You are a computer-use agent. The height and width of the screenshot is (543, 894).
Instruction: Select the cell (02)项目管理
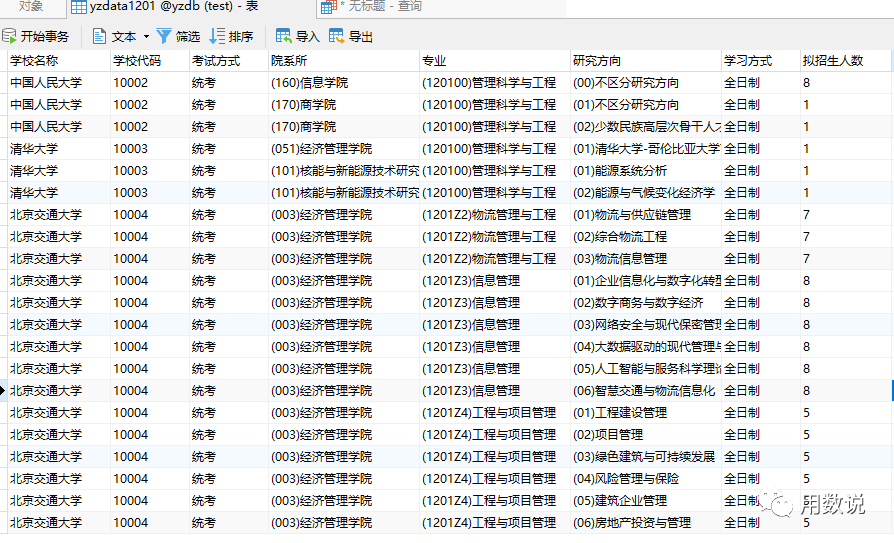(646, 435)
